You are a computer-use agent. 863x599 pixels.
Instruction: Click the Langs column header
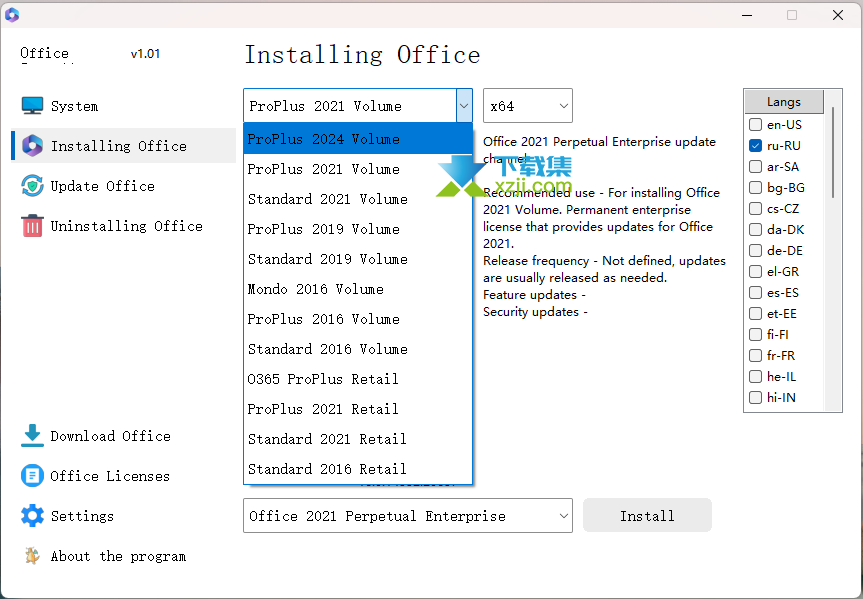coord(784,102)
